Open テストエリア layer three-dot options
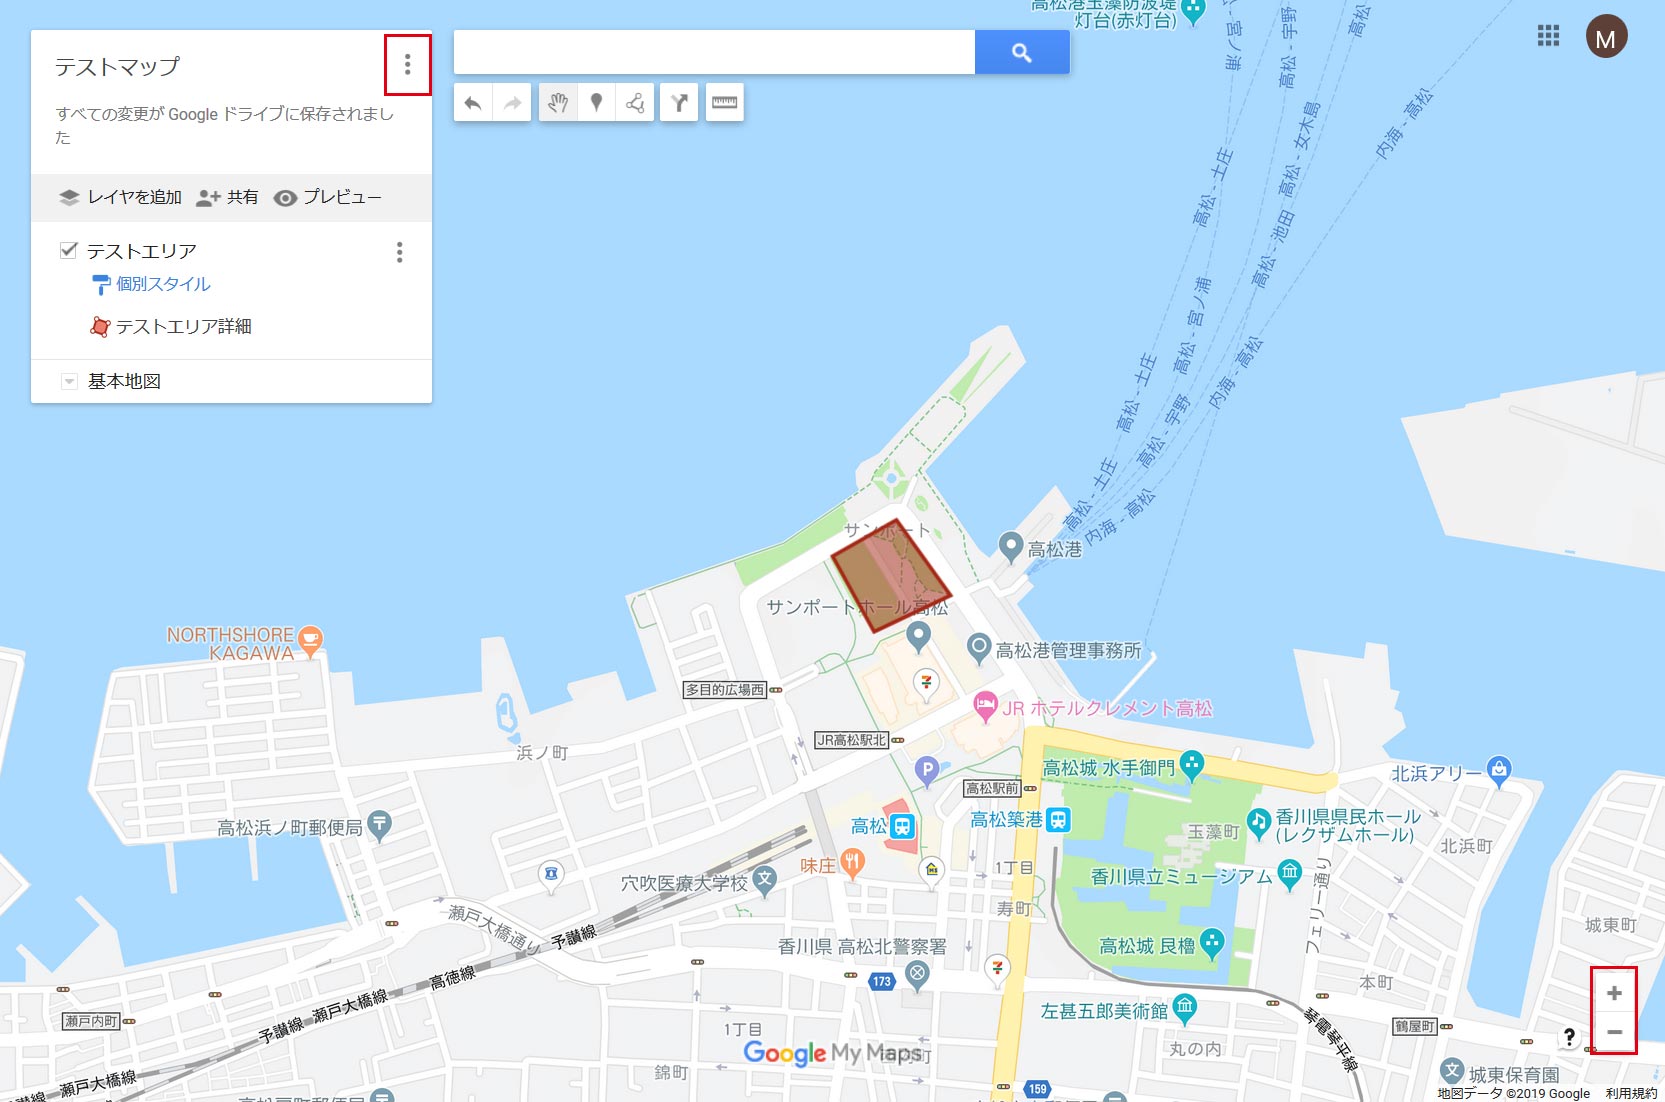The height and width of the screenshot is (1102, 1665). (400, 252)
